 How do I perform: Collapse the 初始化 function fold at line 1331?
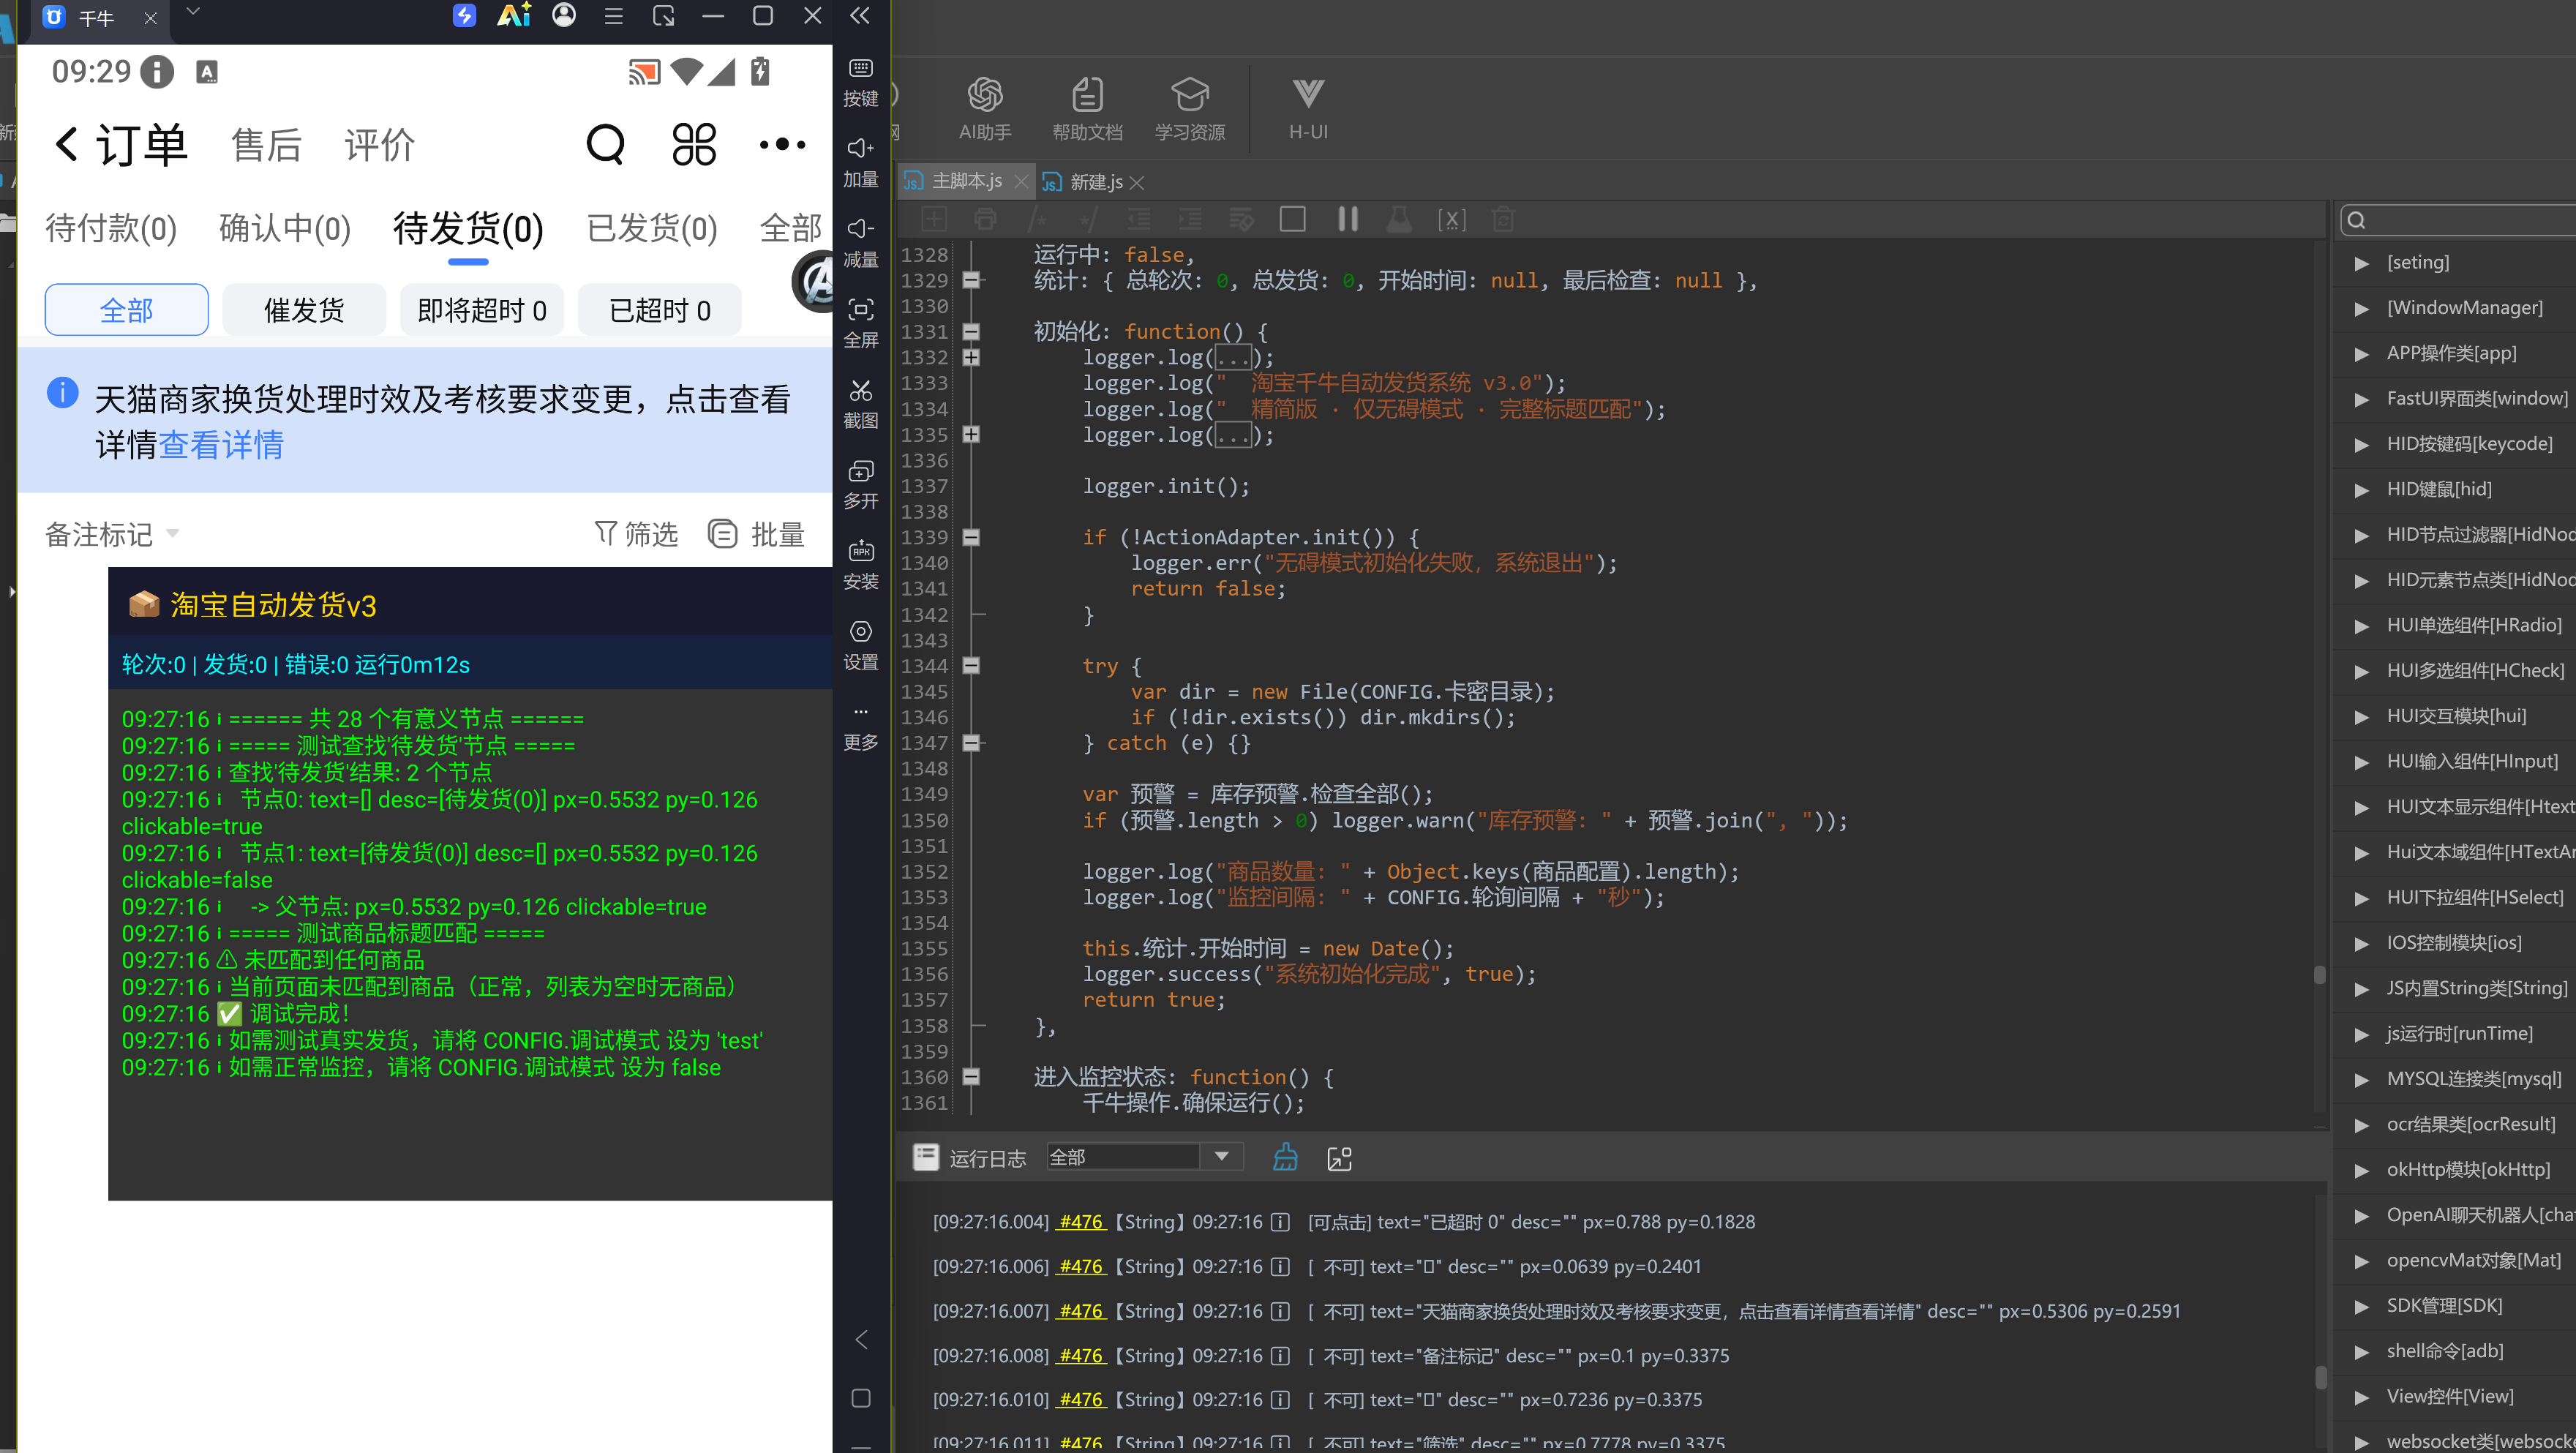coord(971,331)
